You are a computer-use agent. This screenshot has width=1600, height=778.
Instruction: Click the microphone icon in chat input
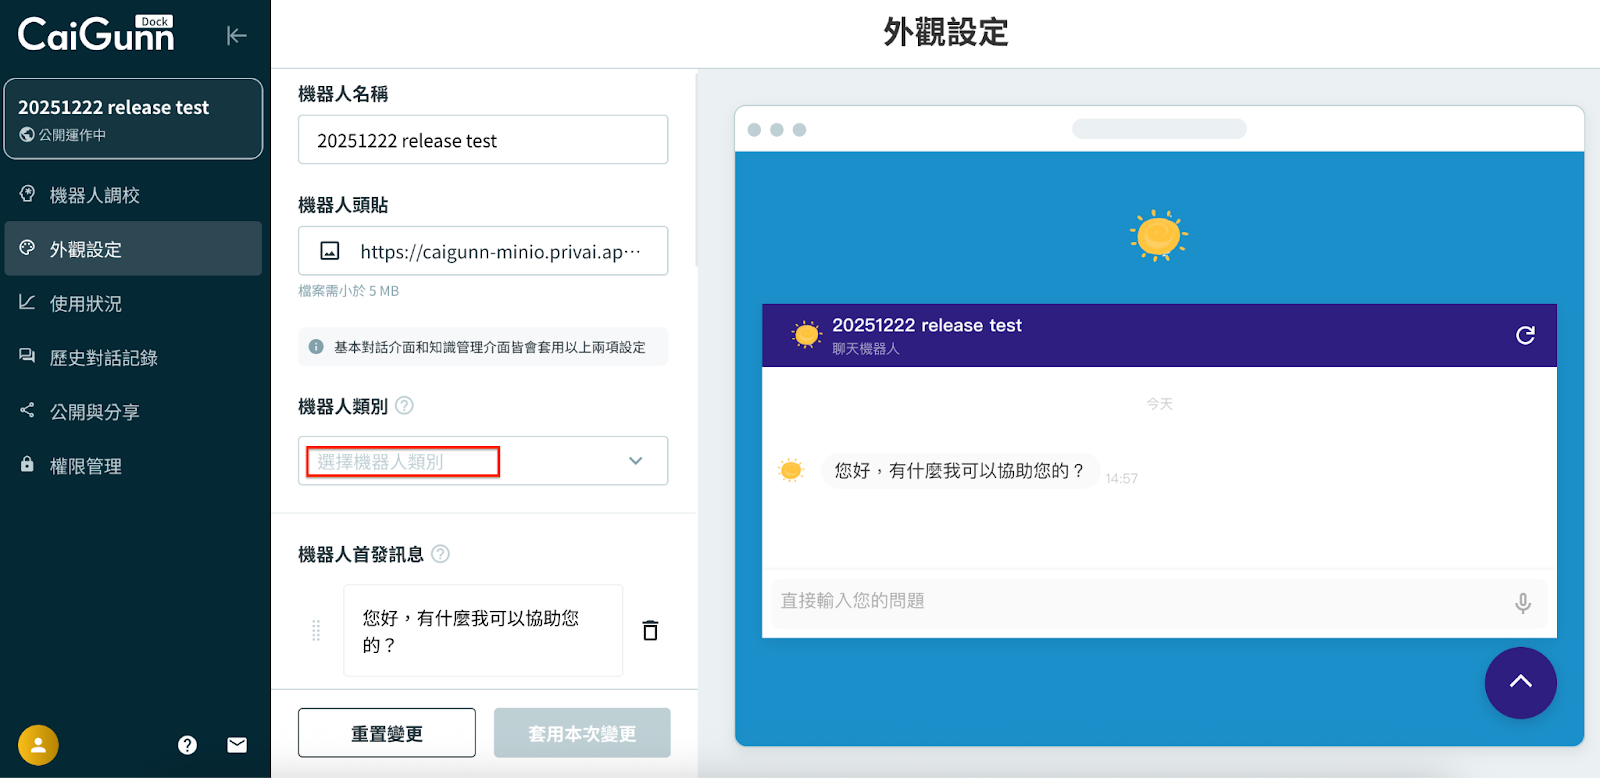tap(1522, 603)
